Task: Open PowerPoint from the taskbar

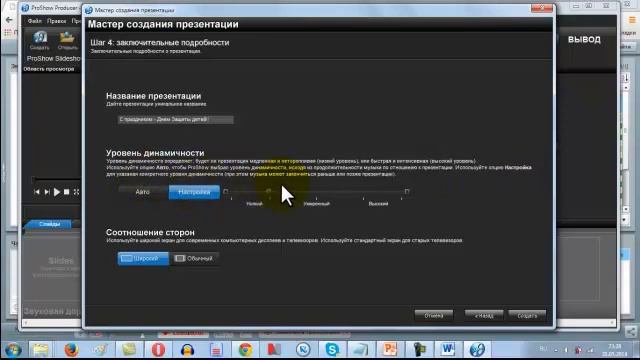Action: tap(390, 350)
